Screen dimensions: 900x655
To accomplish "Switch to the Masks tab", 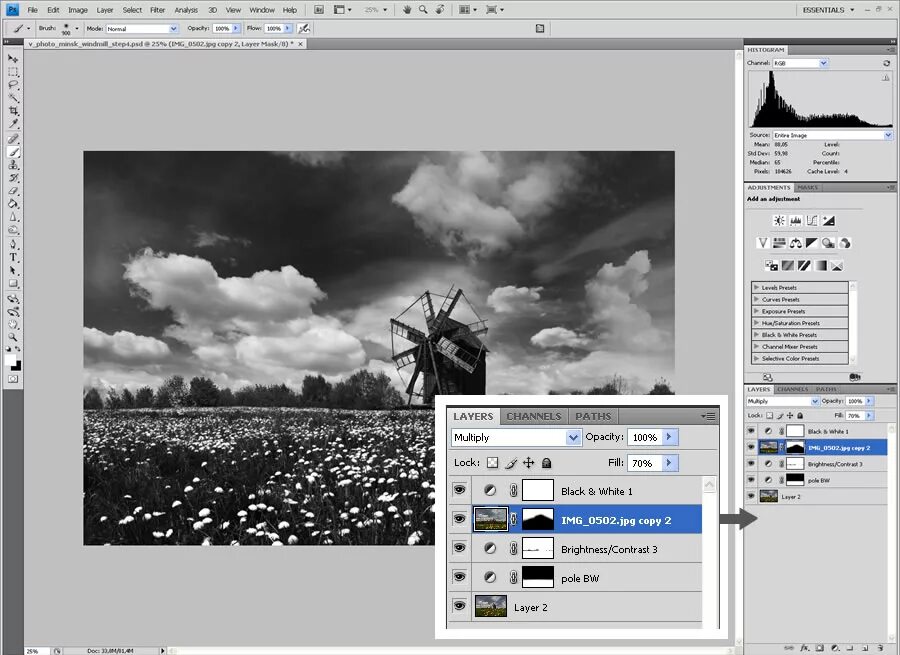I will (x=808, y=187).
